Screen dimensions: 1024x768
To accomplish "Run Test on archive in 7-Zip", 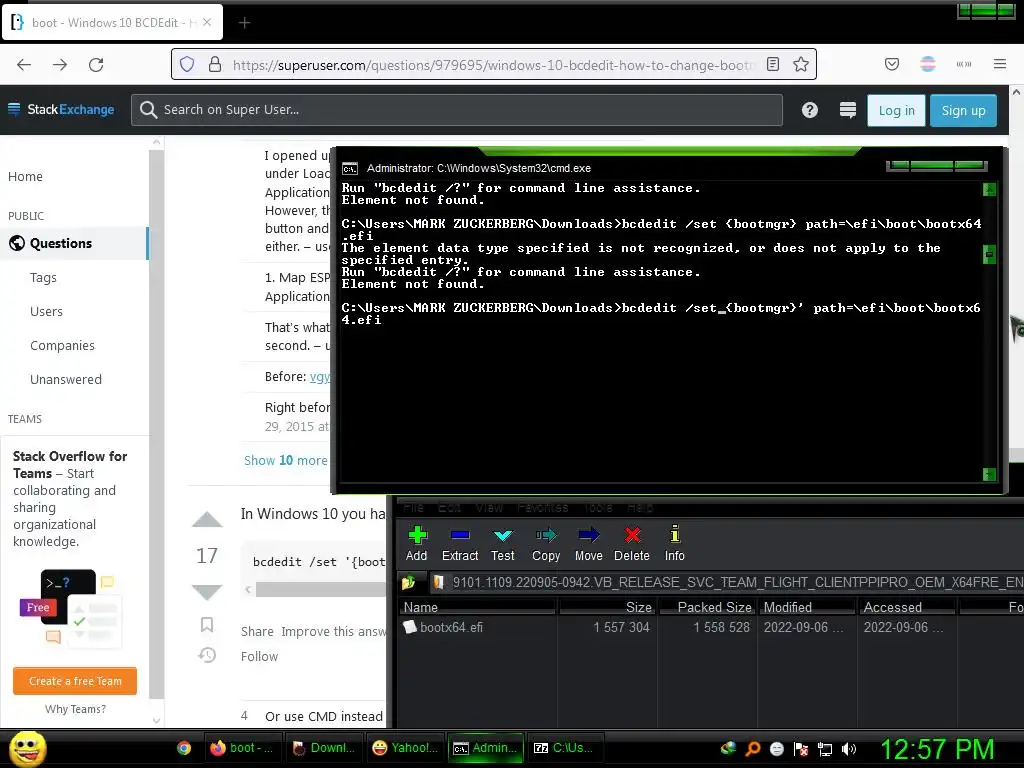I will 502,544.
